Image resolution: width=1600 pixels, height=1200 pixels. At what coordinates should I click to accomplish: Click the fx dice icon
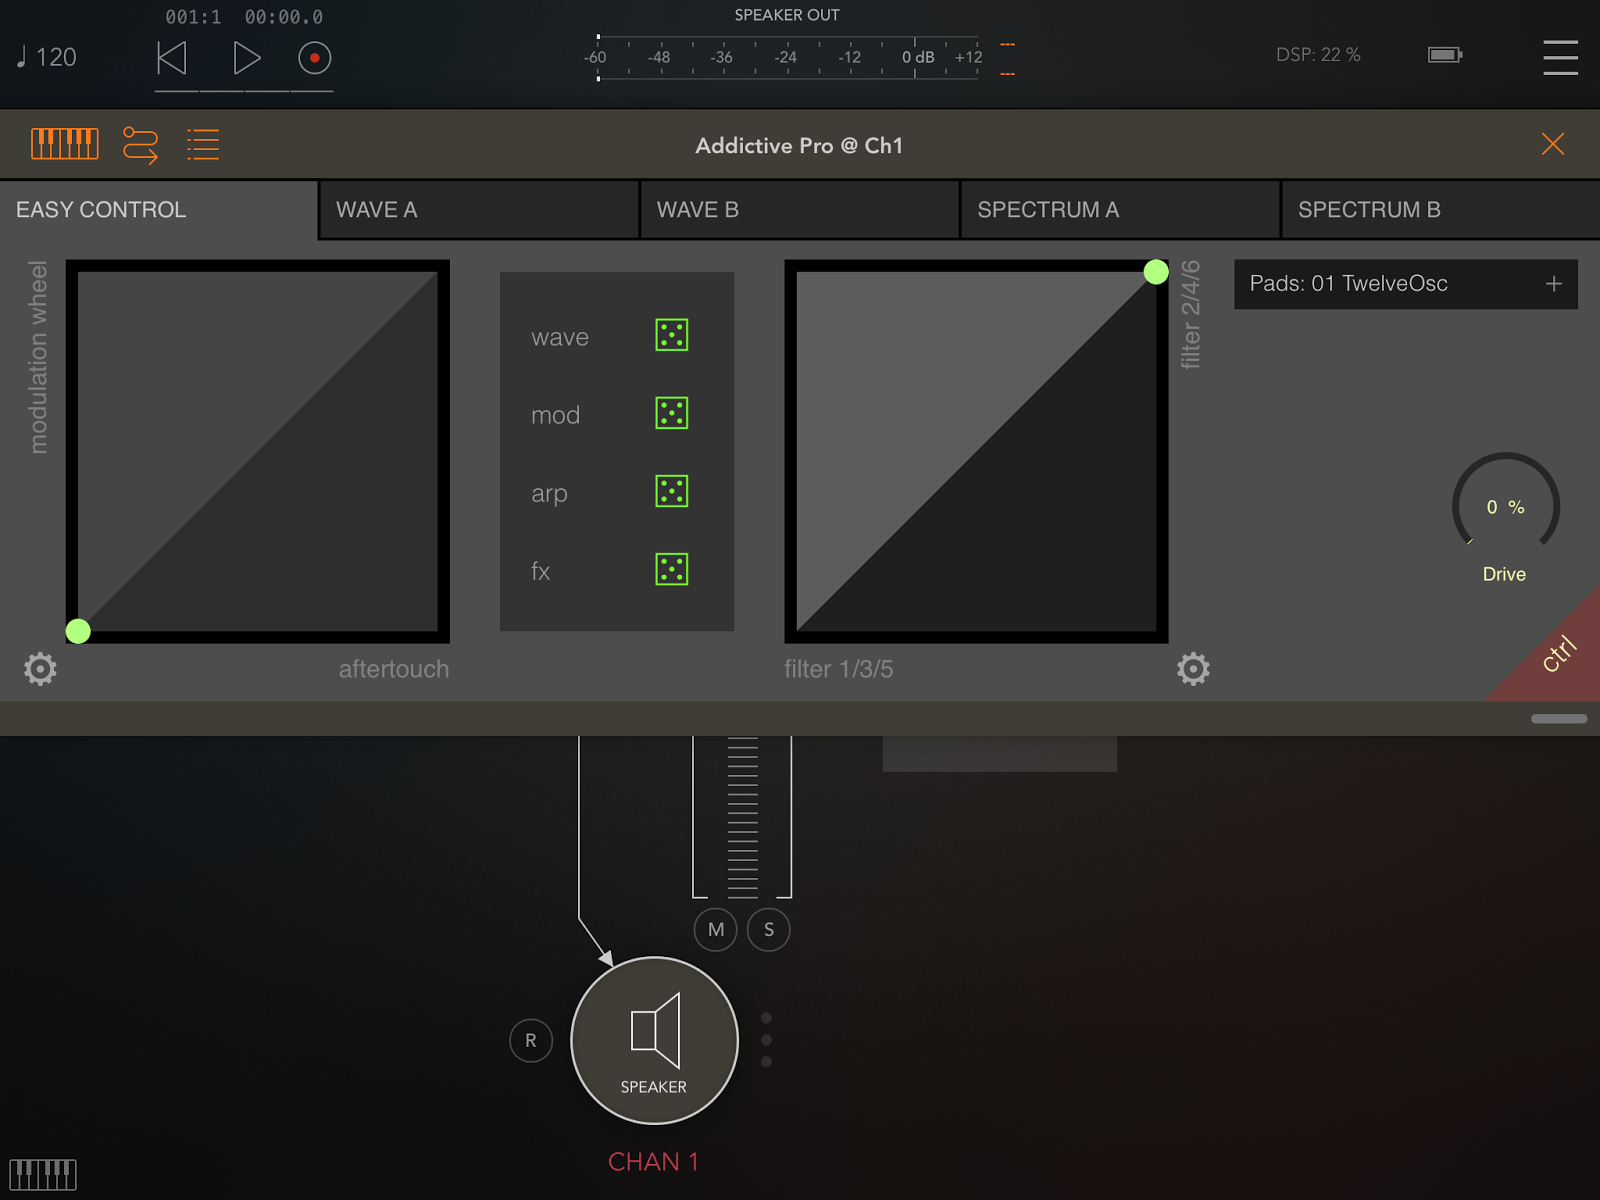click(671, 570)
